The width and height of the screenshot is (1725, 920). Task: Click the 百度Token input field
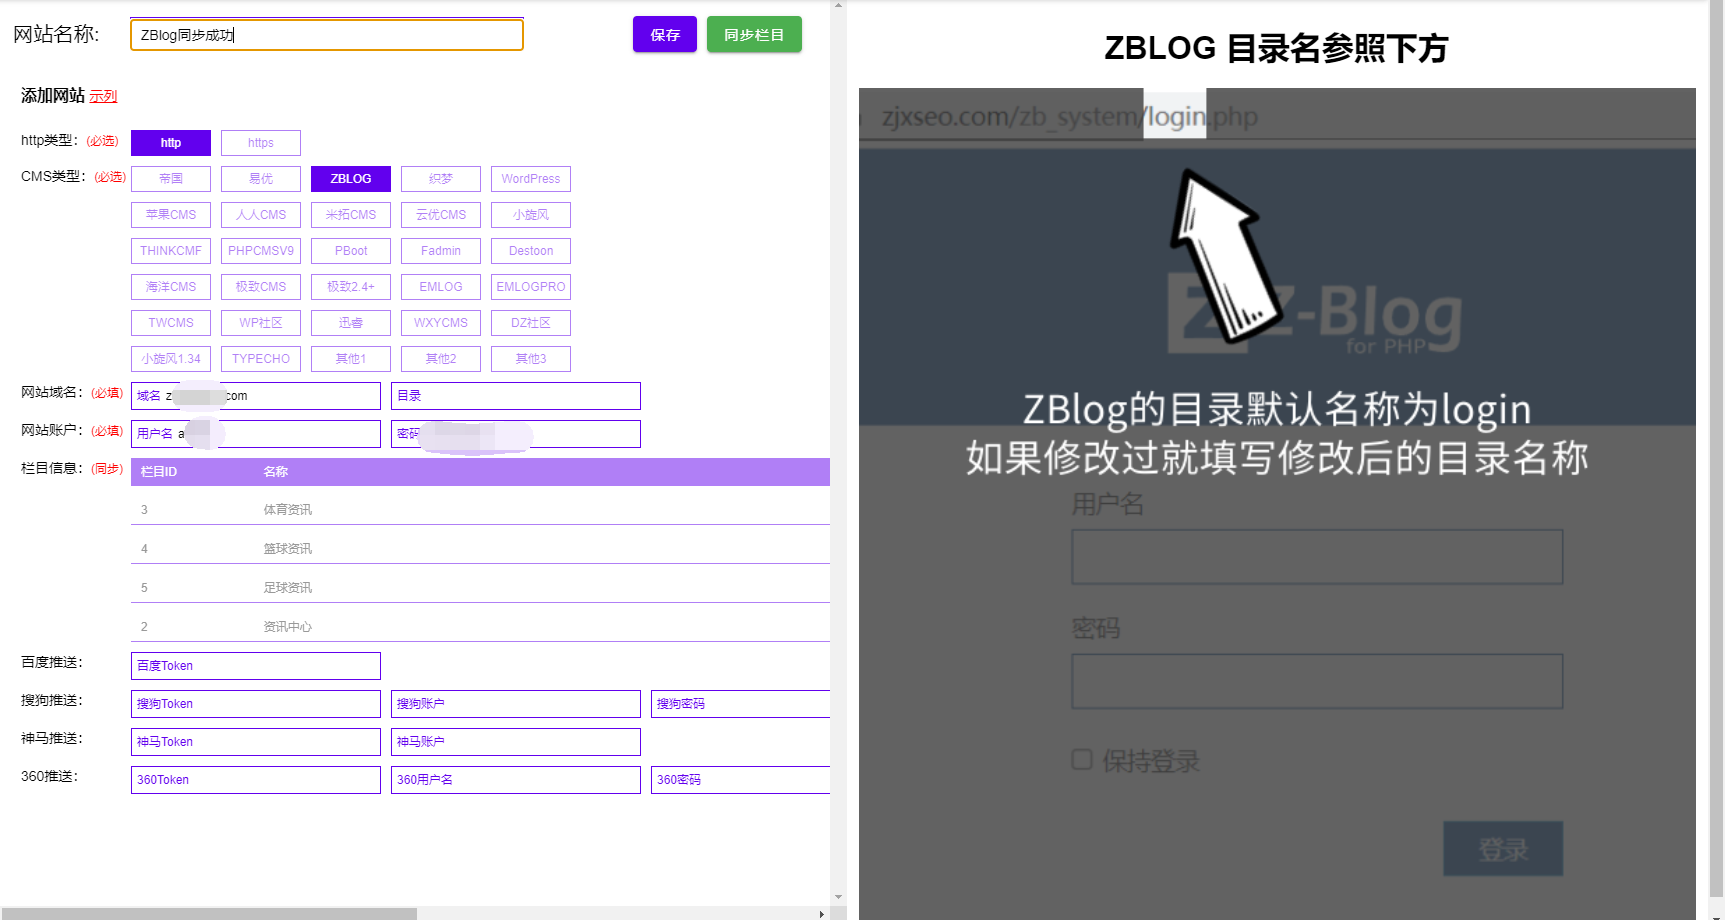[x=256, y=666]
